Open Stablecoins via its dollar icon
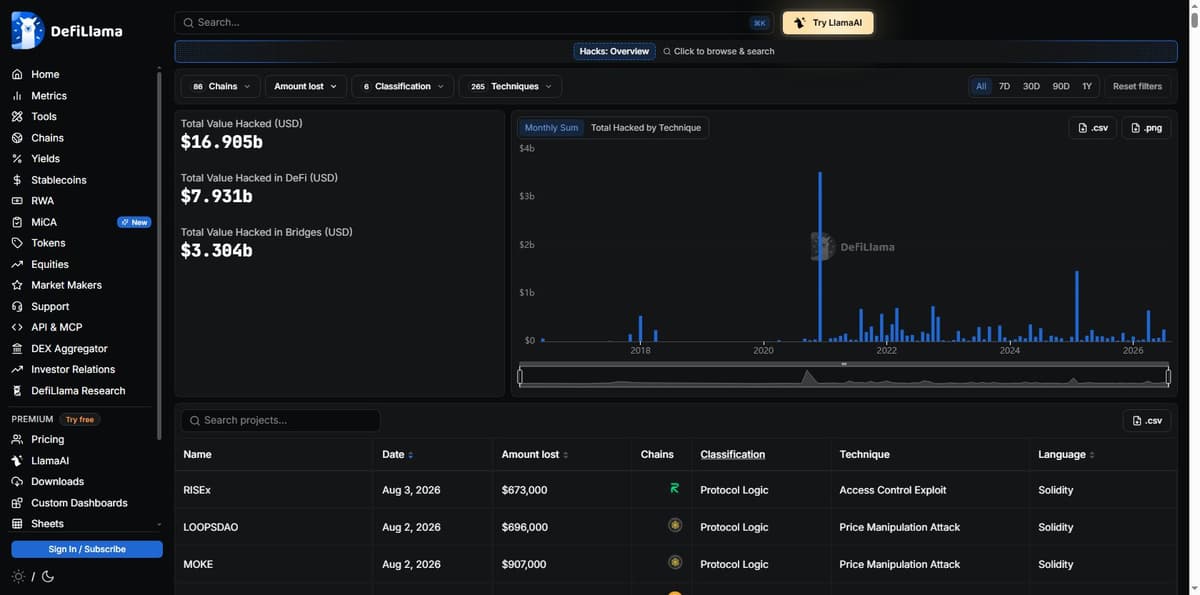Viewport: 1200px width, 595px height. [x=17, y=180]
